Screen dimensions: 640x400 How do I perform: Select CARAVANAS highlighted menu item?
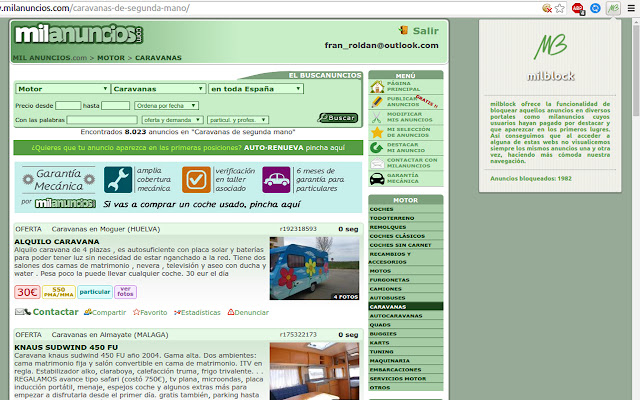click(405, 307)
